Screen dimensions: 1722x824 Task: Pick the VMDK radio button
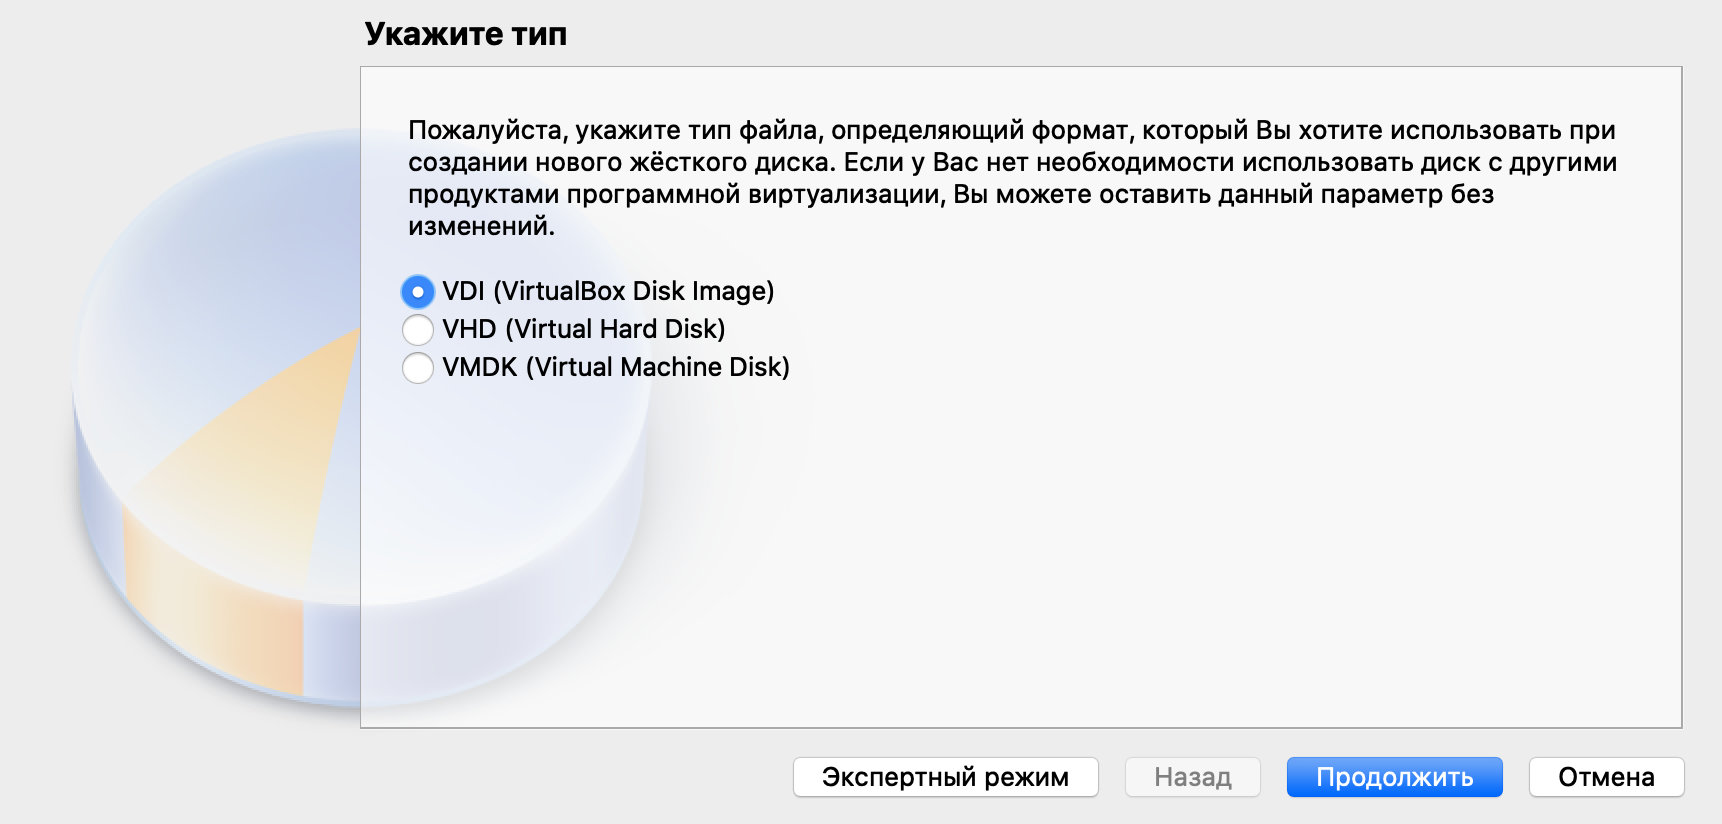click(417, 367)
